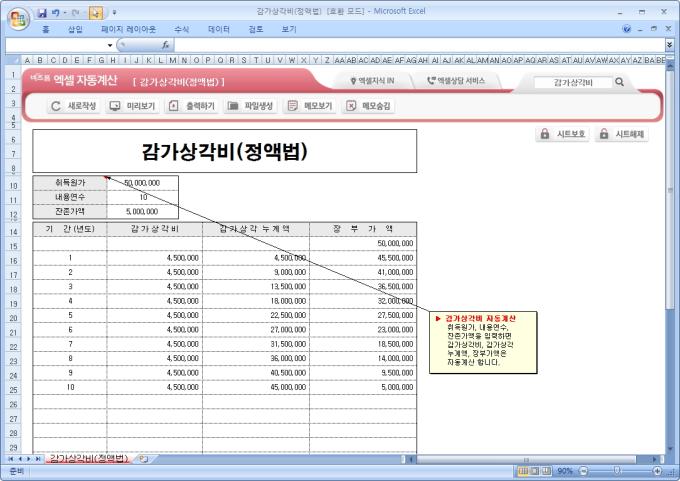Select the 감가상각비(정액법) sheet tab
This screenshot has height=481, width=680.
coord(89,458)
